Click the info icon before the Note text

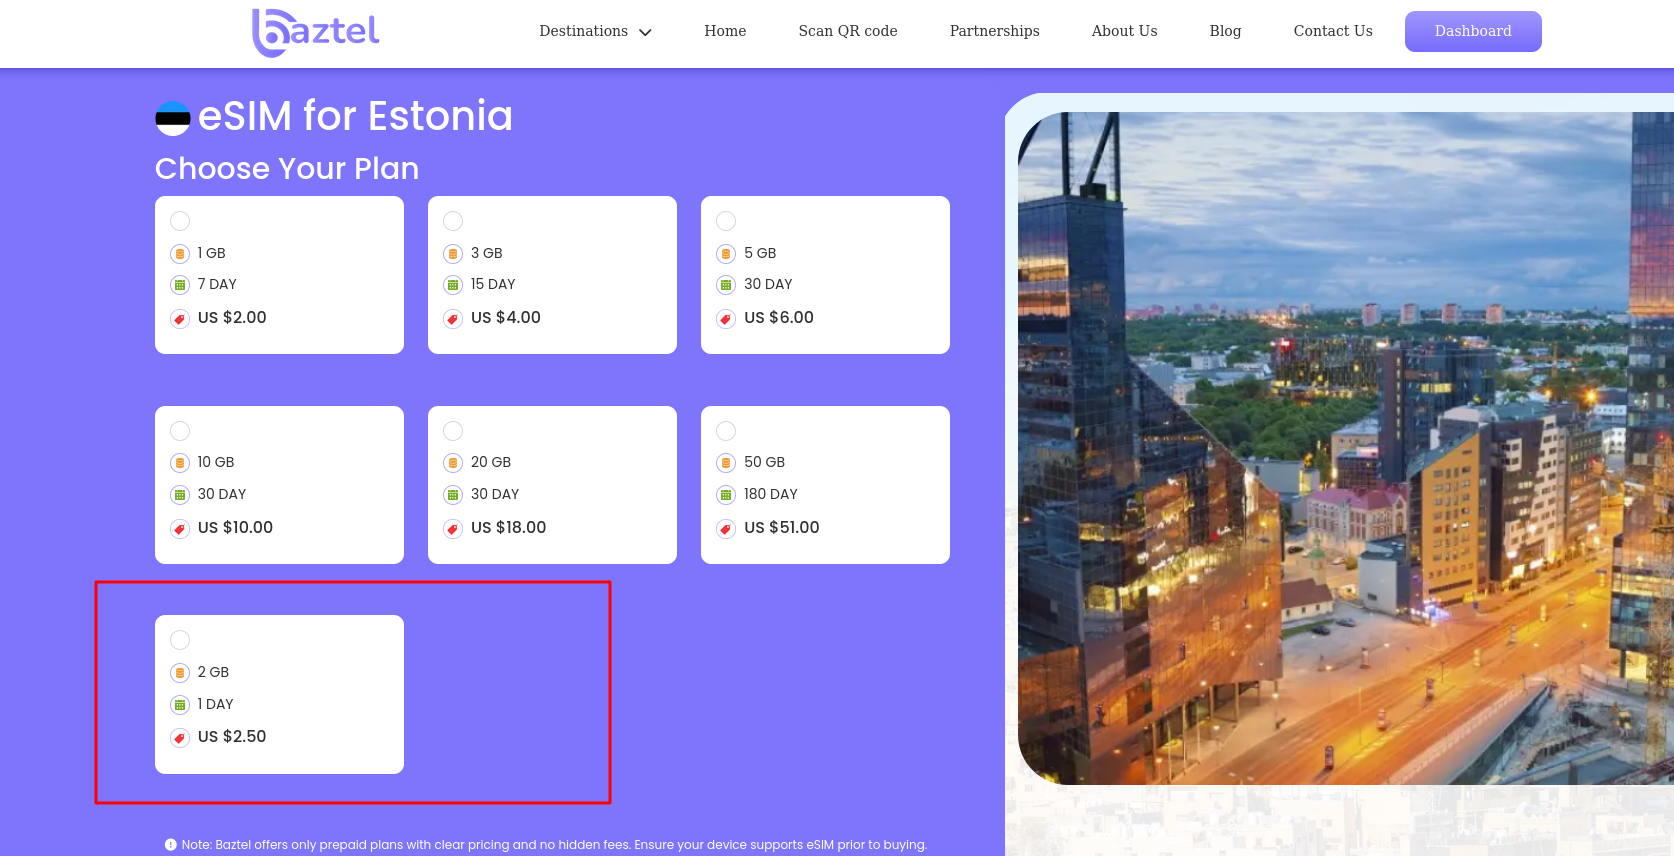(171, 845)
